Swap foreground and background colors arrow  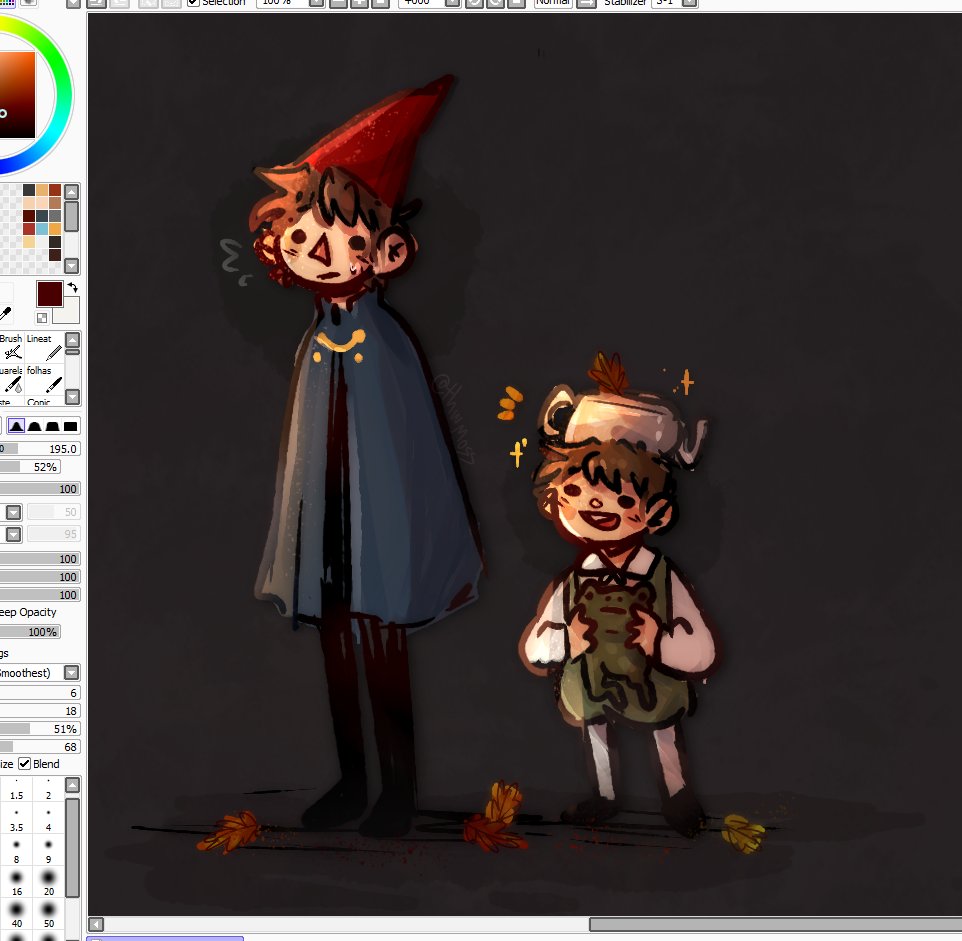click(72, 287)
